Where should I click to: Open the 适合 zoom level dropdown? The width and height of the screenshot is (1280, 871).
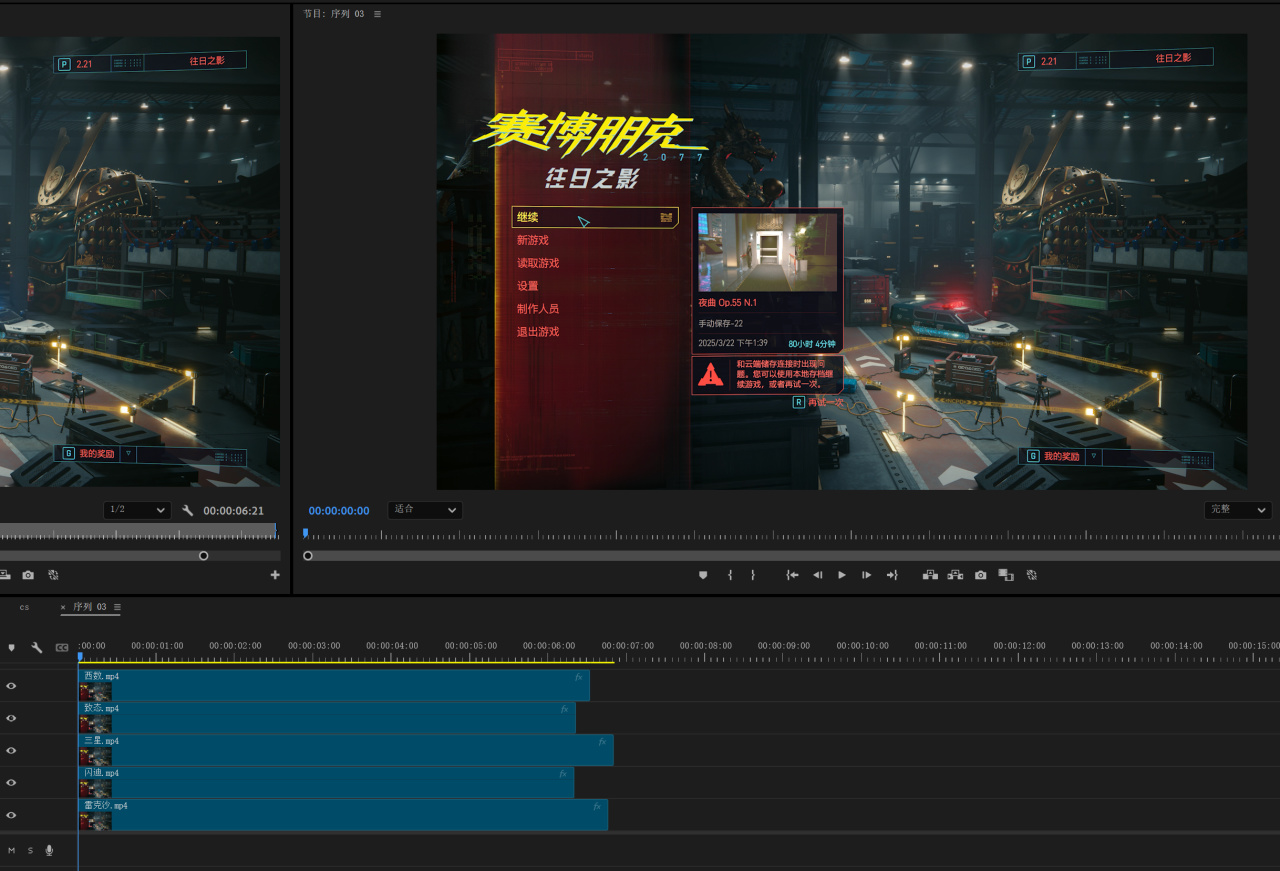pos(425,510)
